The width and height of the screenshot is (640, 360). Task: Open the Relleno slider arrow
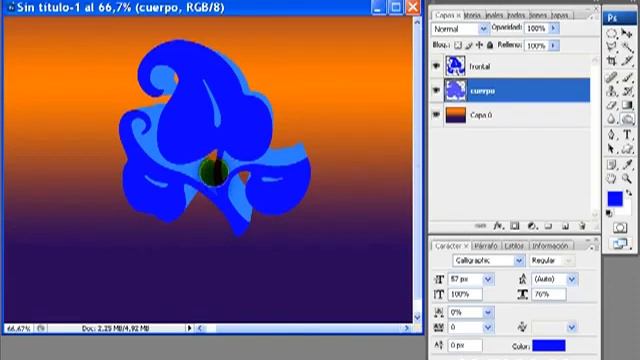pos(553,45)
